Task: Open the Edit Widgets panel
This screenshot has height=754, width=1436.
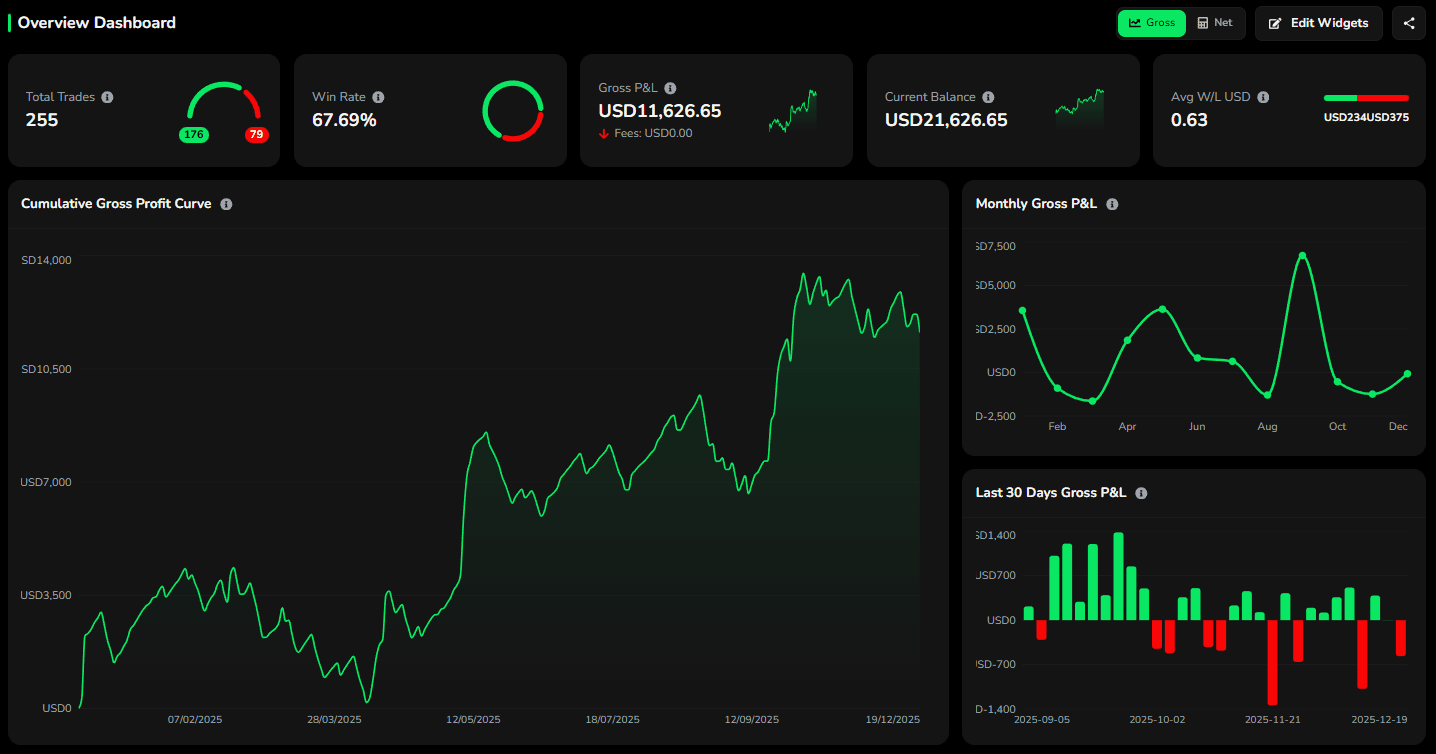Action: click(1318, 22)
